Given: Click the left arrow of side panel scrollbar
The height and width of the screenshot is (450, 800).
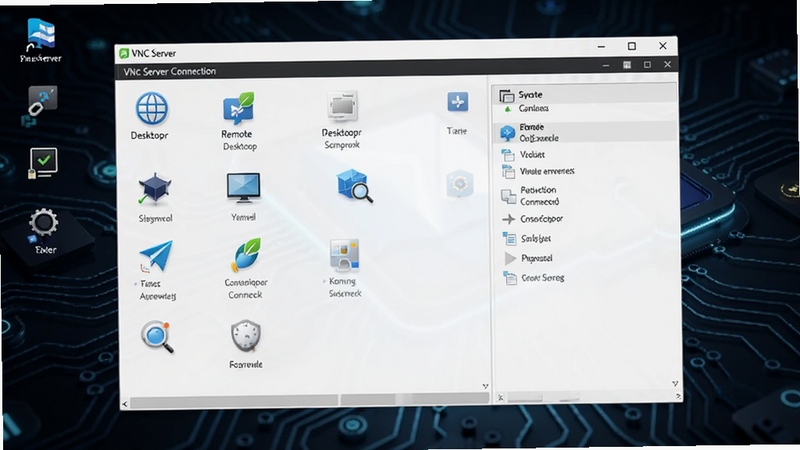Looking at the screenshot, I should pyautogui.click(x=501, y=397).
